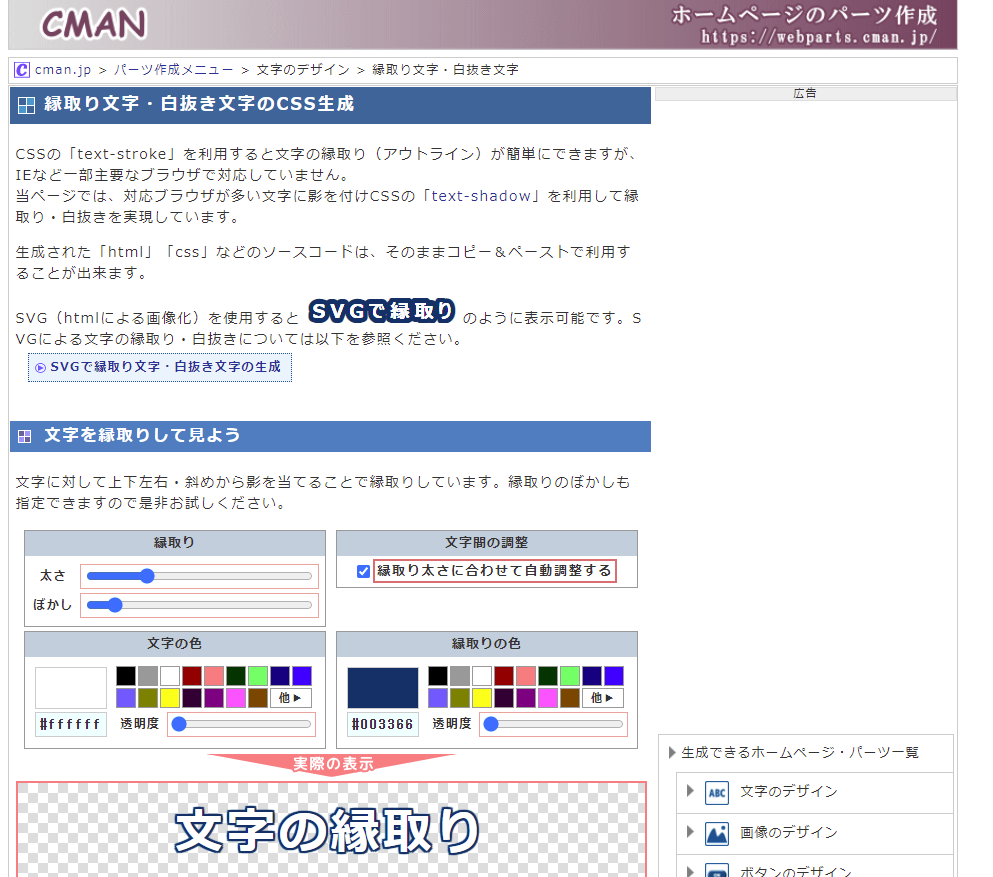Pick brown in the 文字の色 palette
The height and width of the screenshot is (877, 993).
(x=258, y=698)
